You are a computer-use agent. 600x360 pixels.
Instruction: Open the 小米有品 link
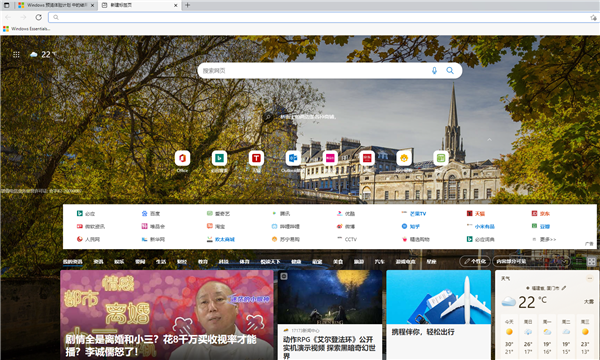point(481,226)
